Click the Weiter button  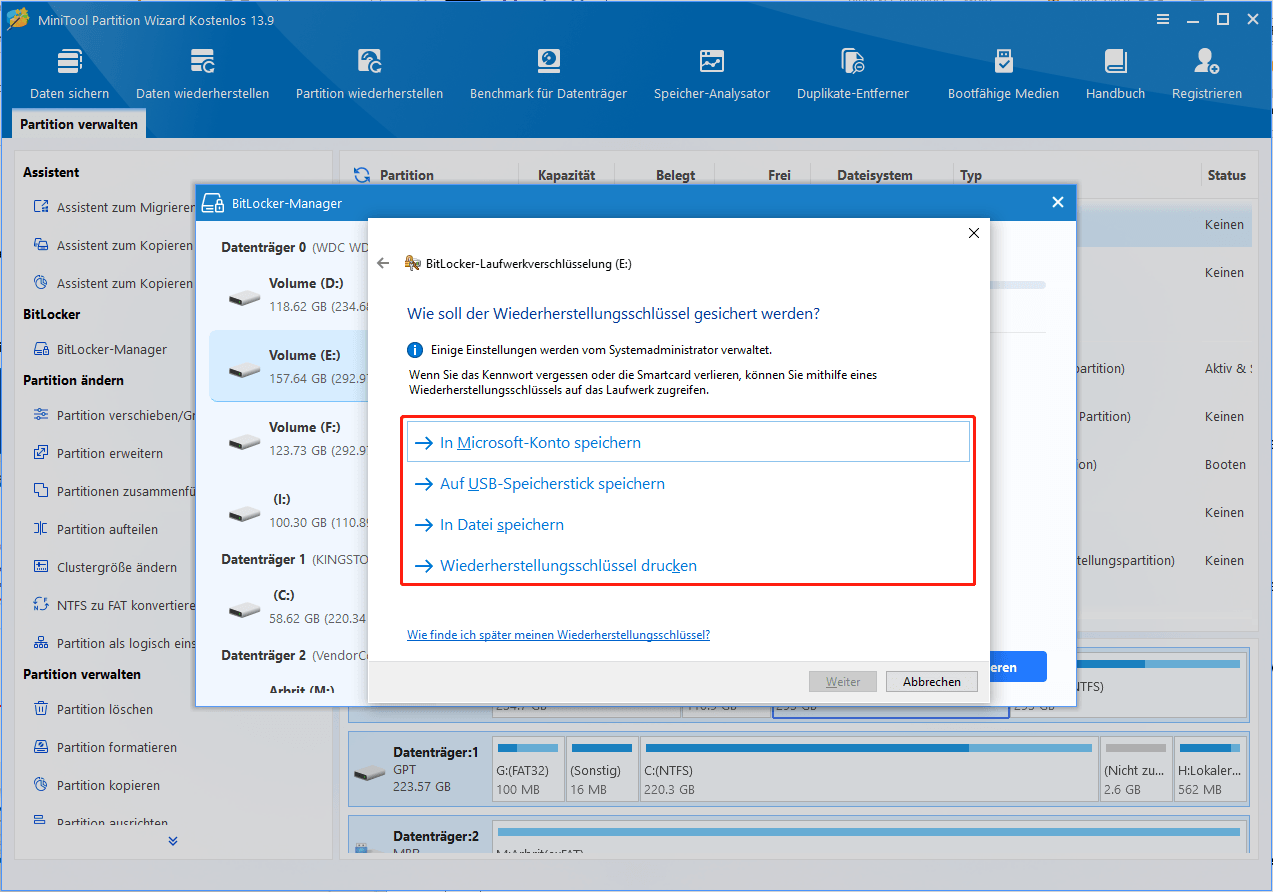(843, 682)
